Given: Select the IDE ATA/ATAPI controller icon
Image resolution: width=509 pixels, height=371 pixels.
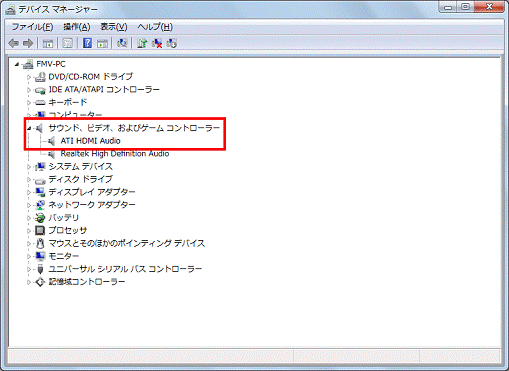Looking at the screenshot, I should [40, 90].
